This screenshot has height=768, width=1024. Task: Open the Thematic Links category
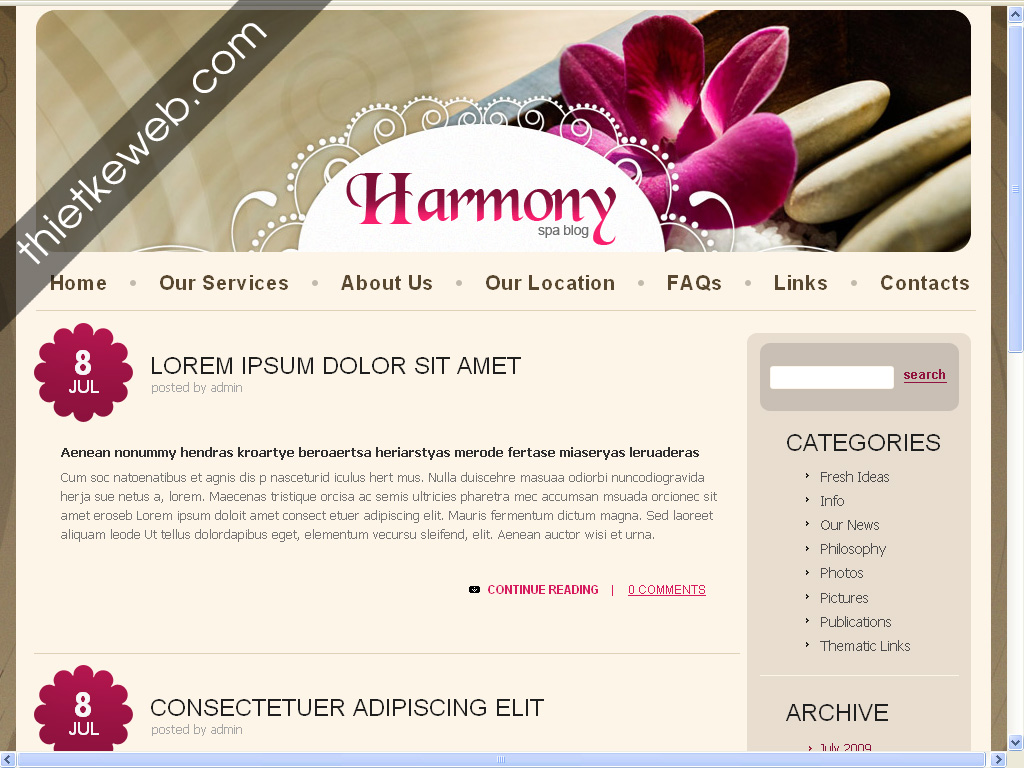[865, 646]
